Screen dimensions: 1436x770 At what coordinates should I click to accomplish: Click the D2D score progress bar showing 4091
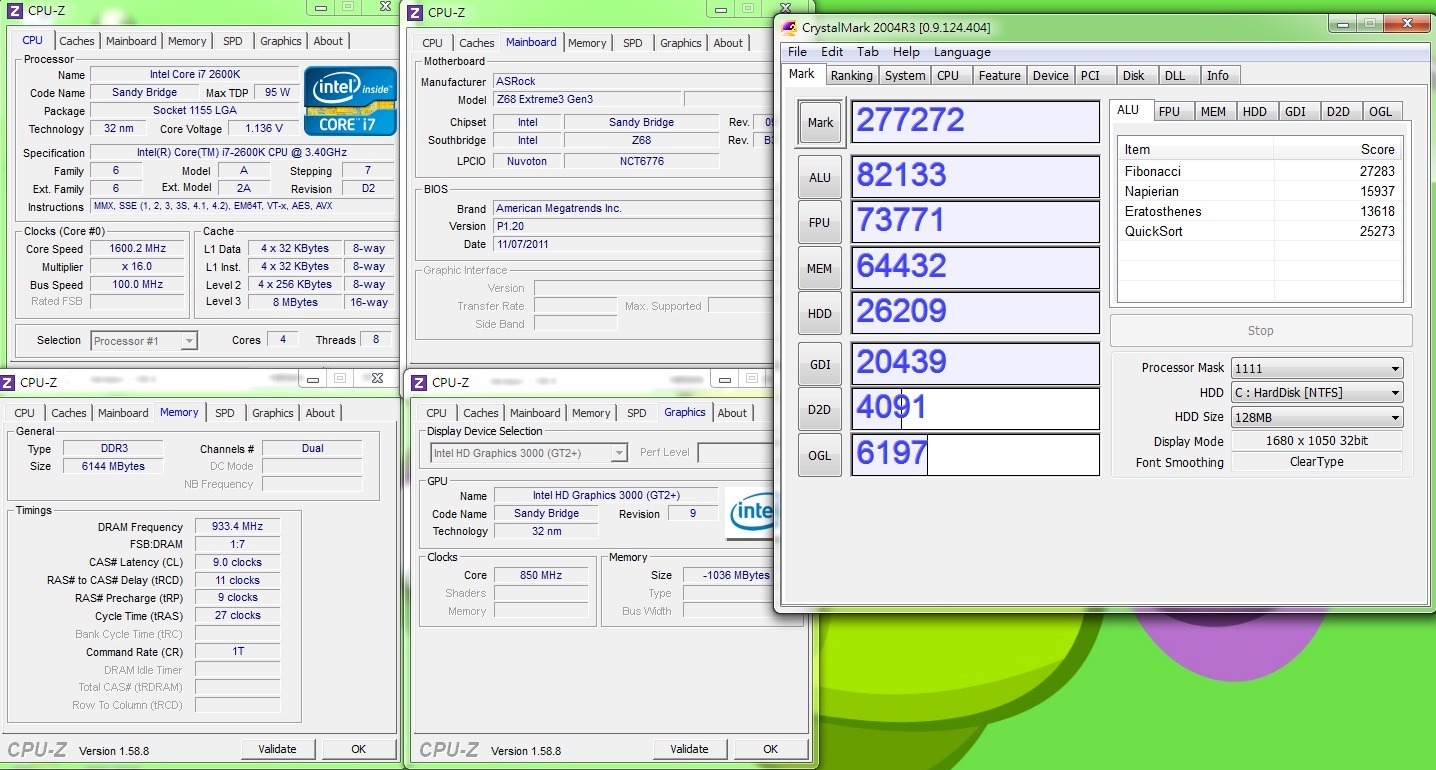point(975,409)
